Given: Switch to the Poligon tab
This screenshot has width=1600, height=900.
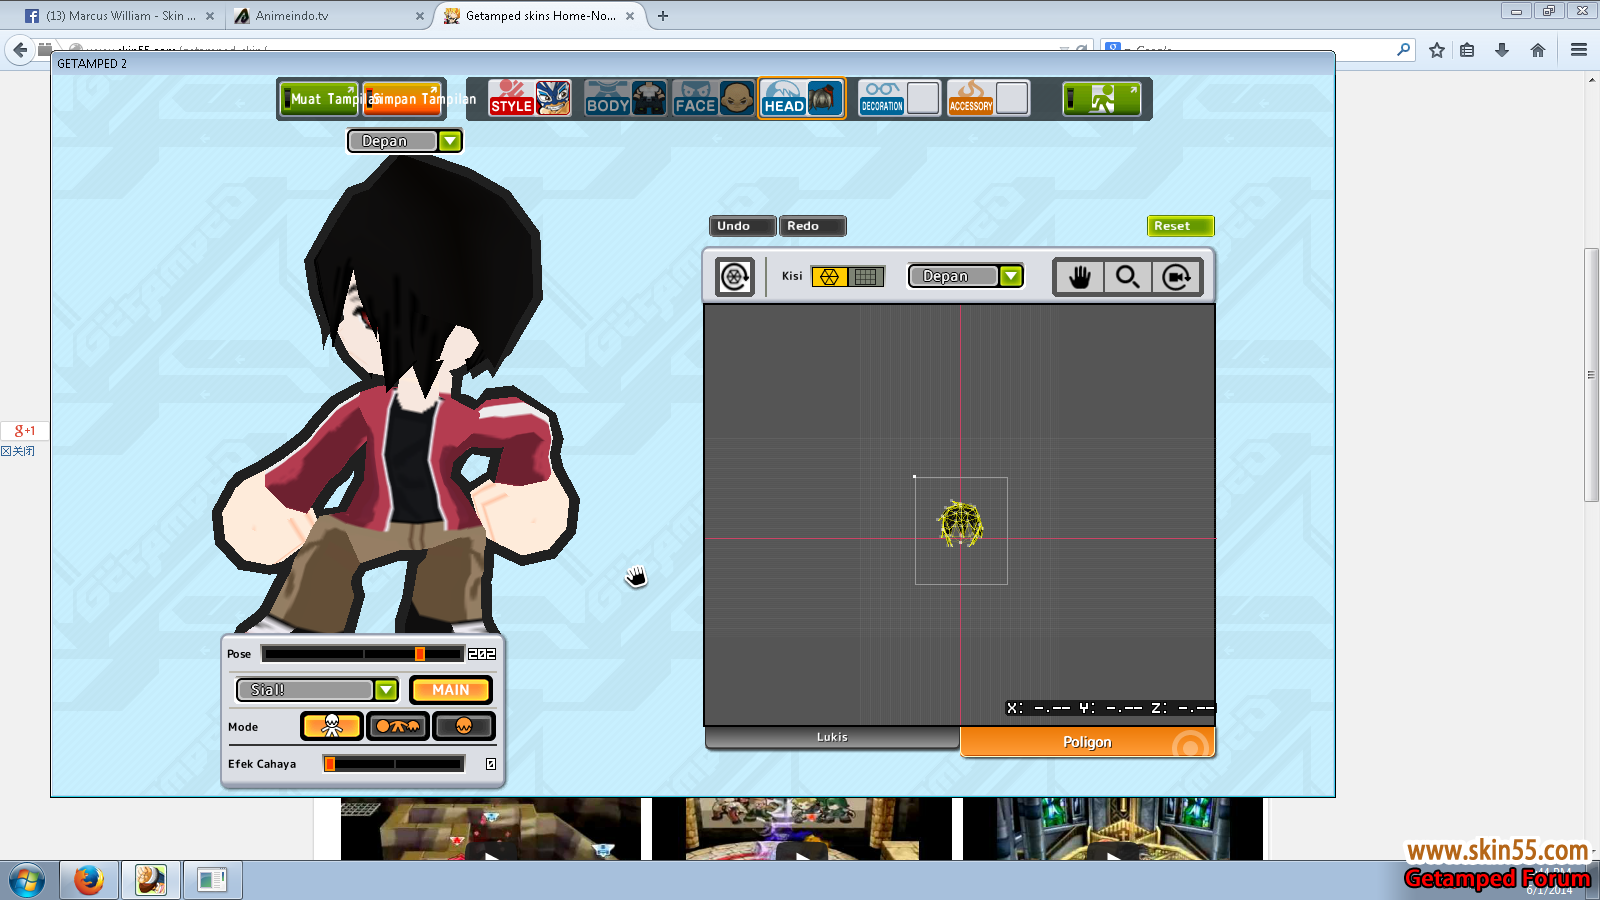Looking at the screenshot, I should pyautogui.click(x=1087, y=742).
